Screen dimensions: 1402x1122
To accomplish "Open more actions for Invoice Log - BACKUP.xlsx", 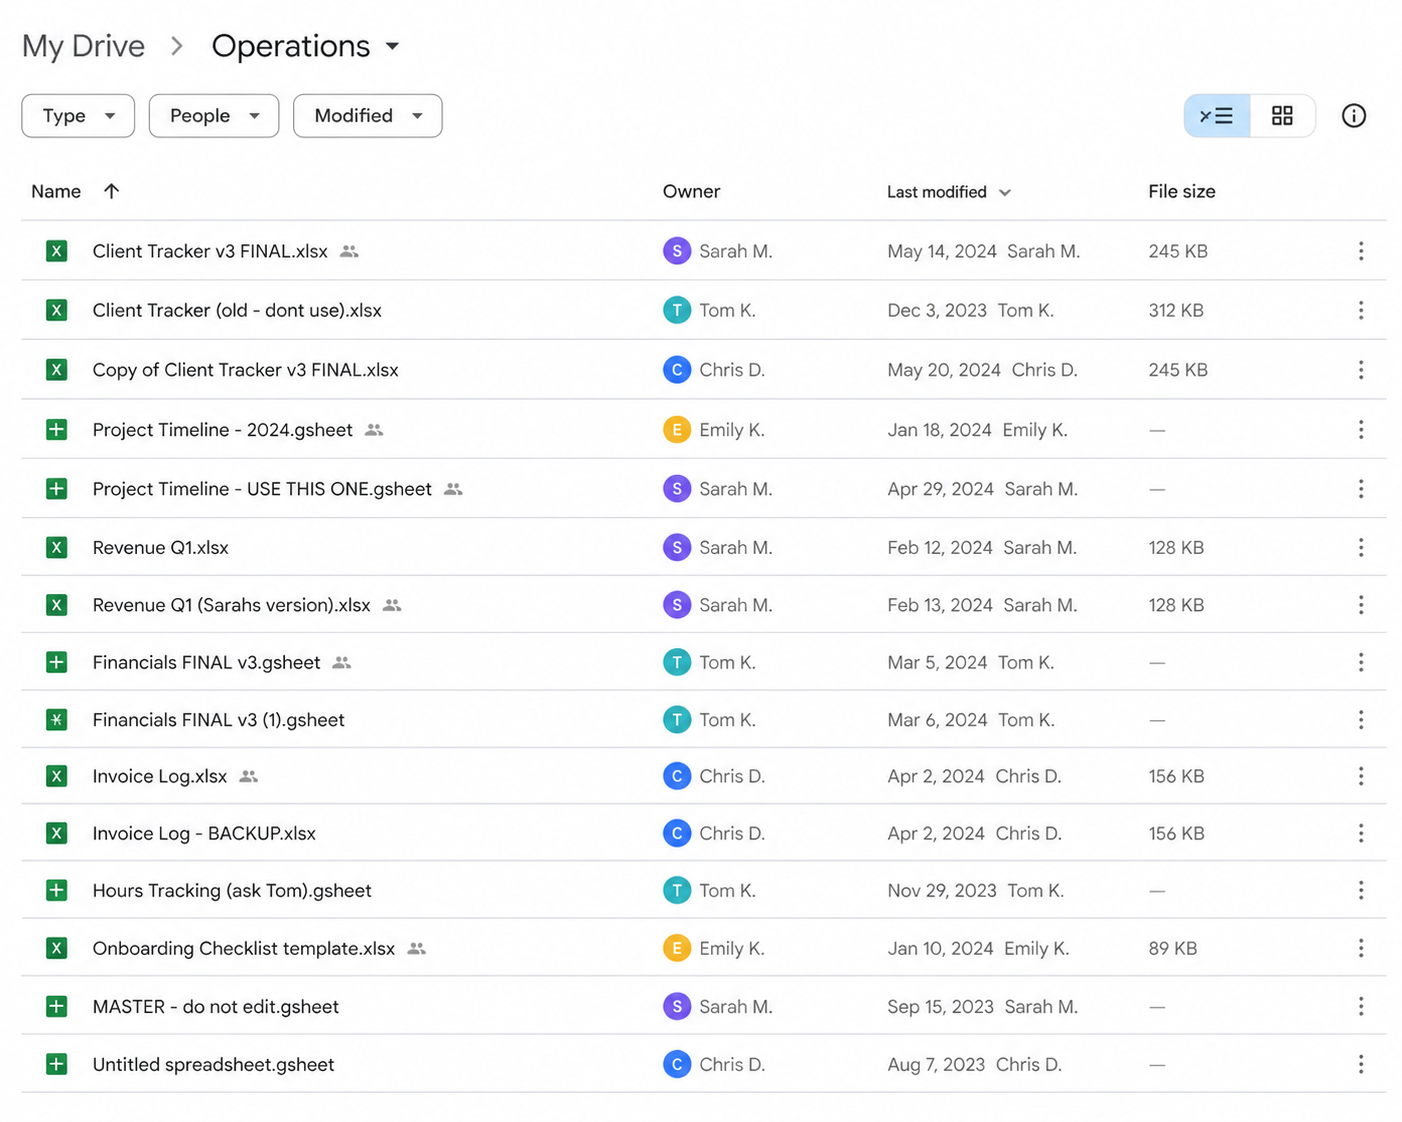I will pyautogui.click(x=1360, y=833).
